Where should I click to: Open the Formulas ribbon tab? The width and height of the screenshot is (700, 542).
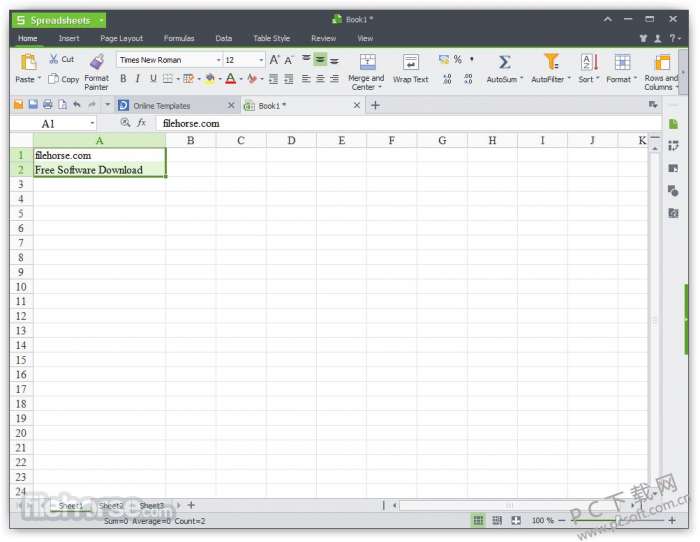[179, 38]
